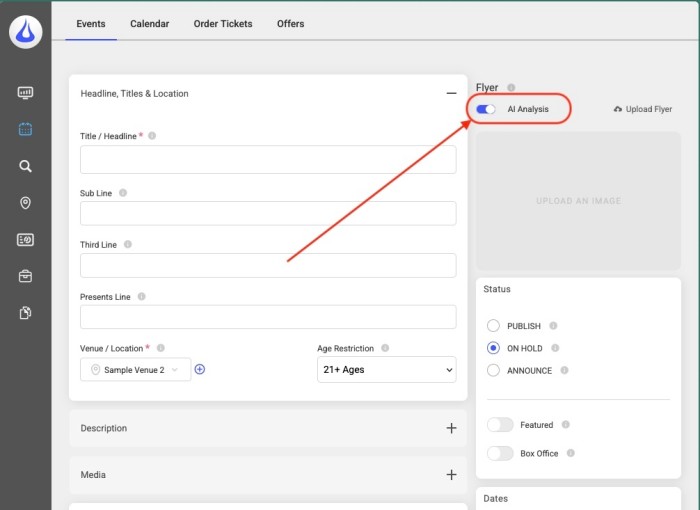Click info icon beside Presents Line
Image resolution: width=700 pixels, height=510 pixels.
142,297
